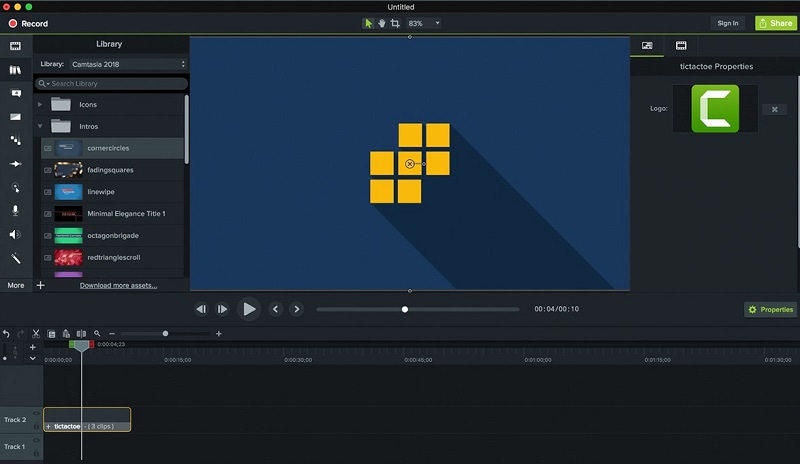Add new library item with plus
800x464 pixels.
tap(40, 285)
